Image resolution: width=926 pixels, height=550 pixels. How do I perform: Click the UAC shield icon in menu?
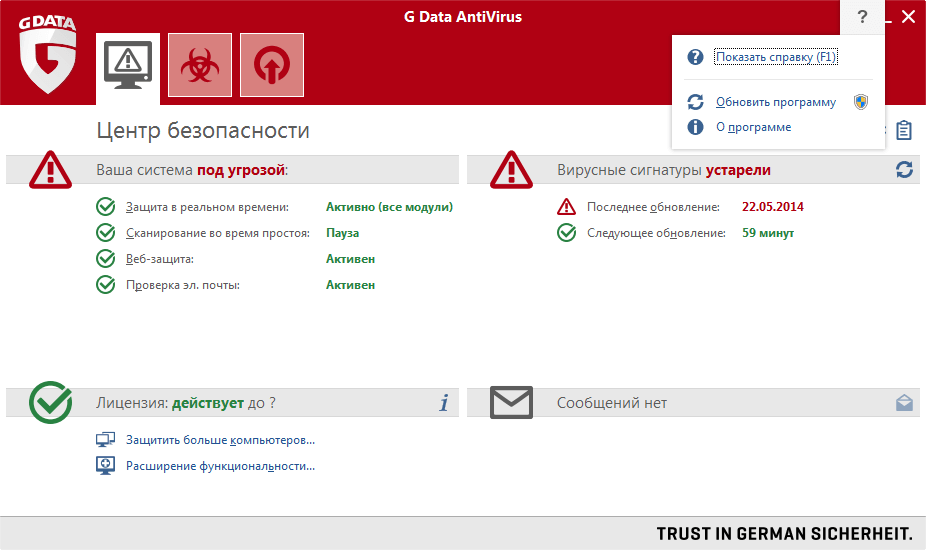pos(861,102)
